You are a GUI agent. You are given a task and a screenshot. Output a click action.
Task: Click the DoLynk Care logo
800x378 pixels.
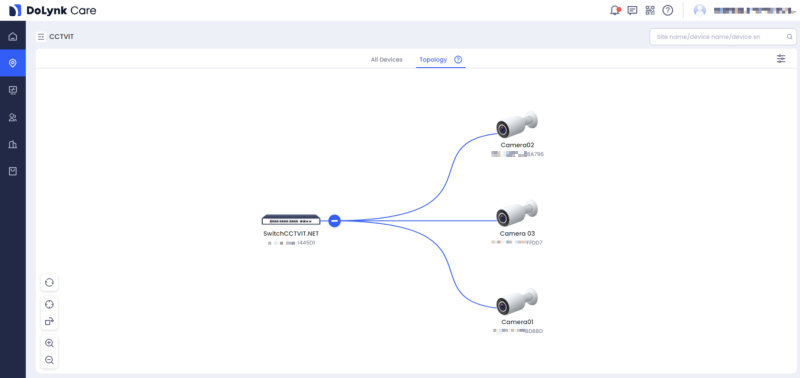(53, 10)
